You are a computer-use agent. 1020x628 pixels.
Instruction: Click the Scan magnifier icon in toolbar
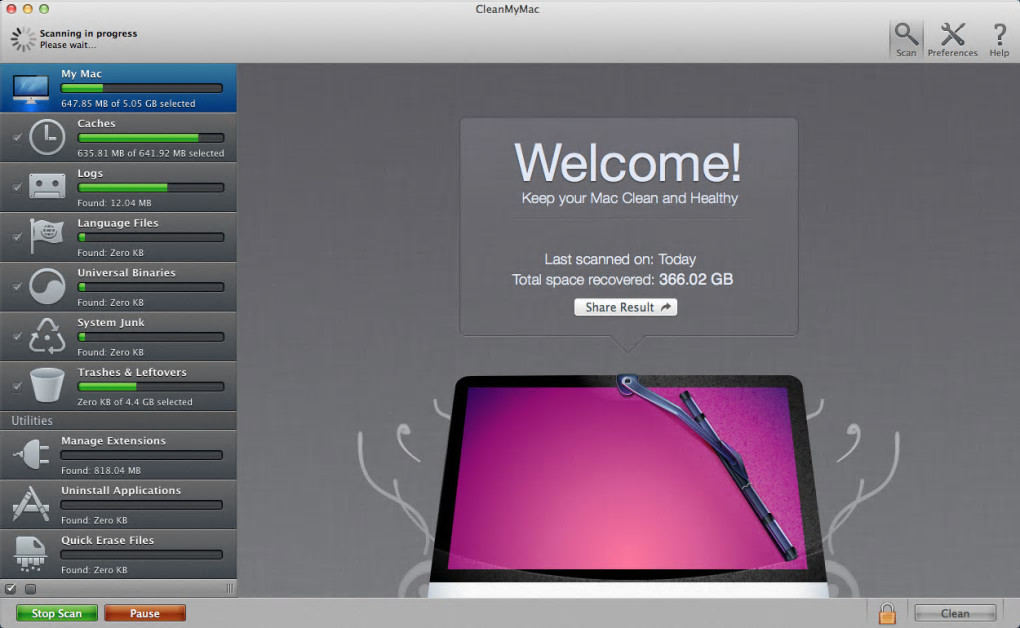click(906, 33)
